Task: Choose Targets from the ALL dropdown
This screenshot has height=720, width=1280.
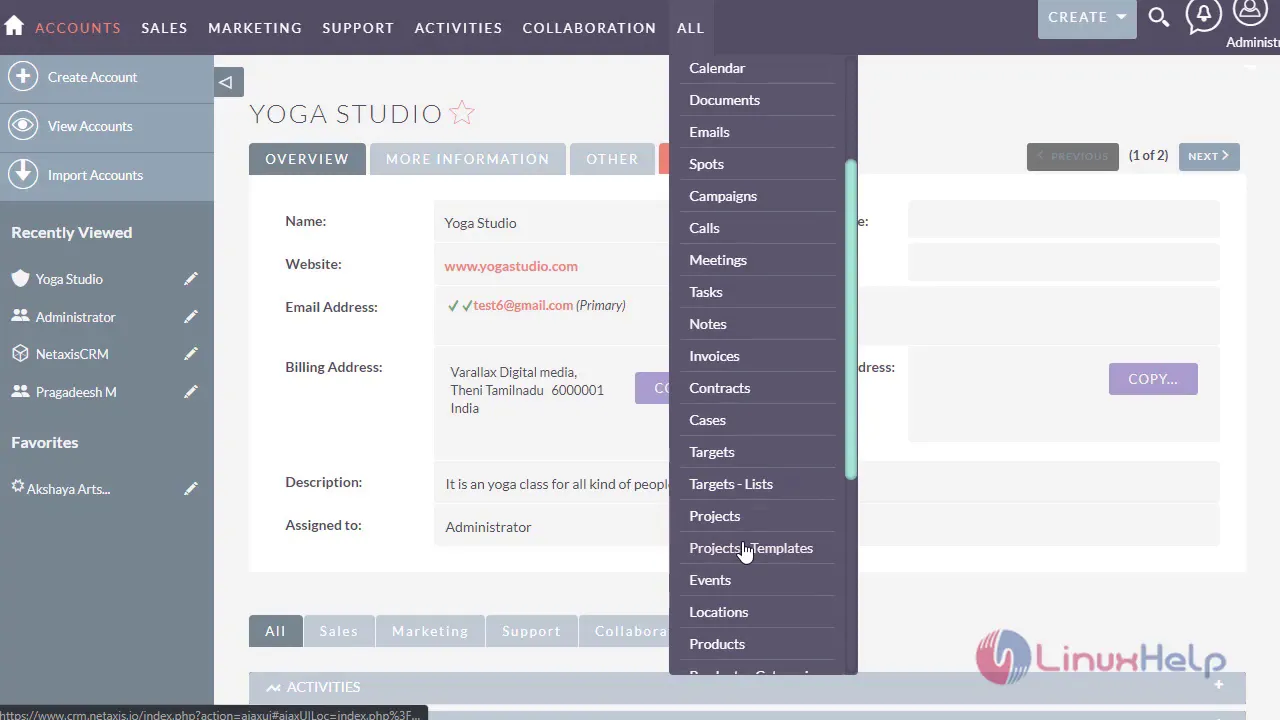Action: [712, 452]
